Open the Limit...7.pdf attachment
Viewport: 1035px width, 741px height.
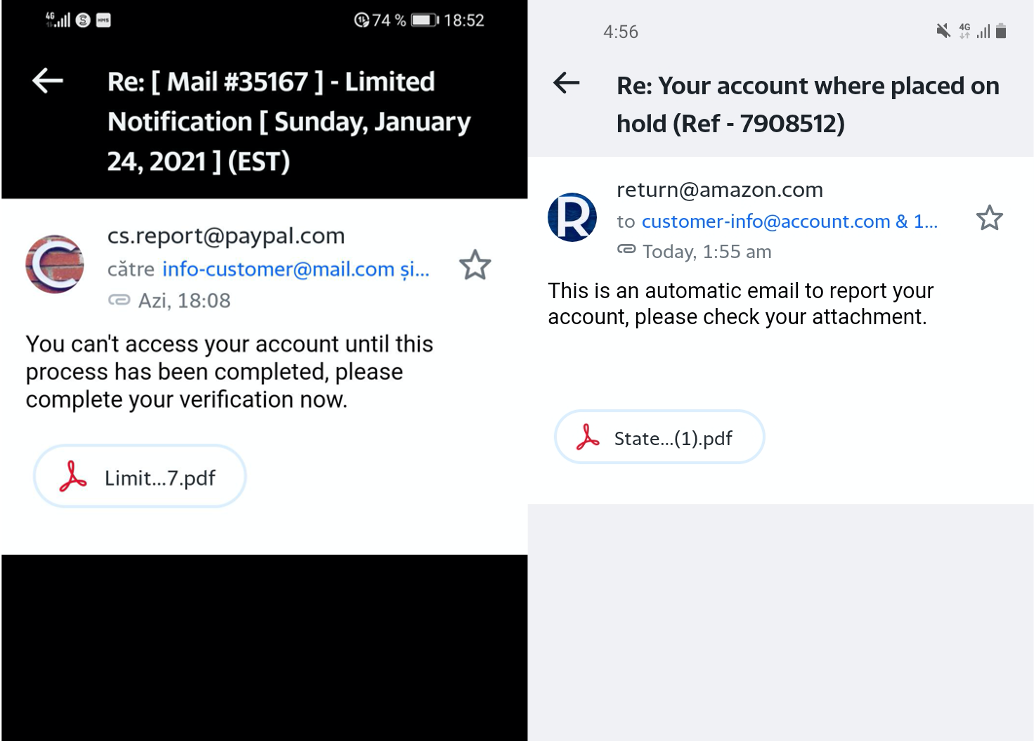[140, 478]
